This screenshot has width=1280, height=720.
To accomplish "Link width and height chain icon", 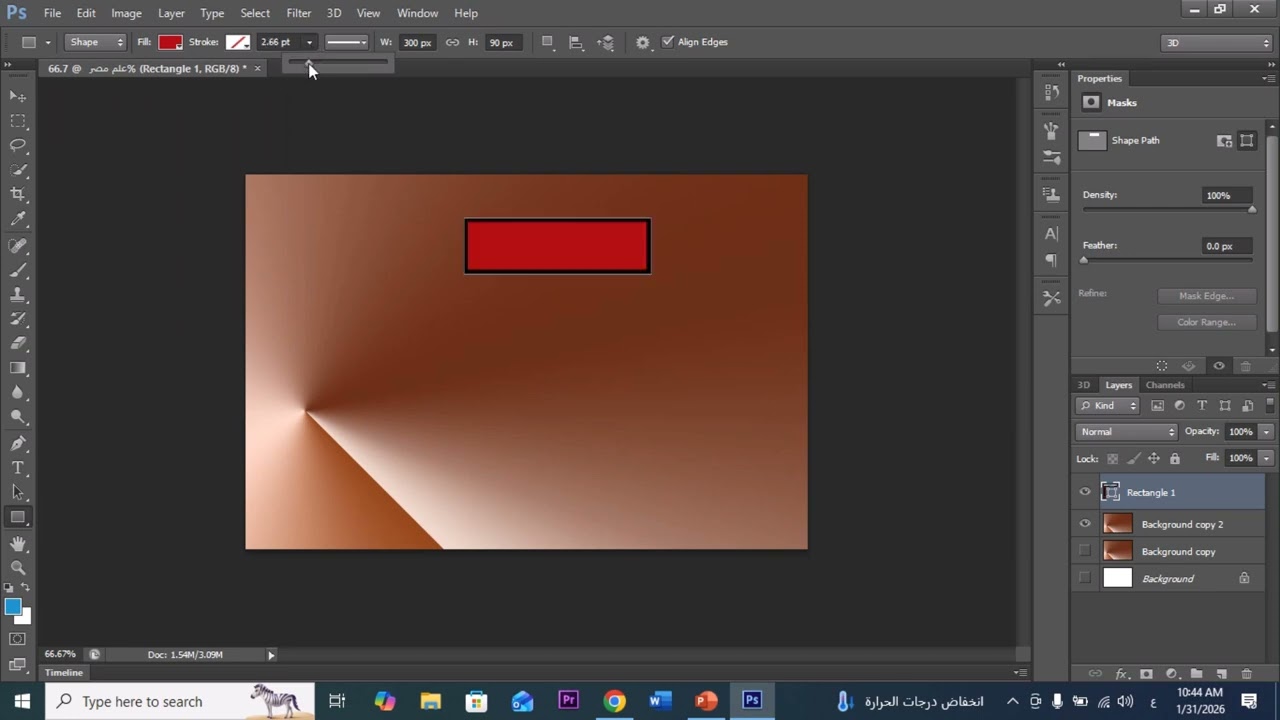I will coord(452,42).
